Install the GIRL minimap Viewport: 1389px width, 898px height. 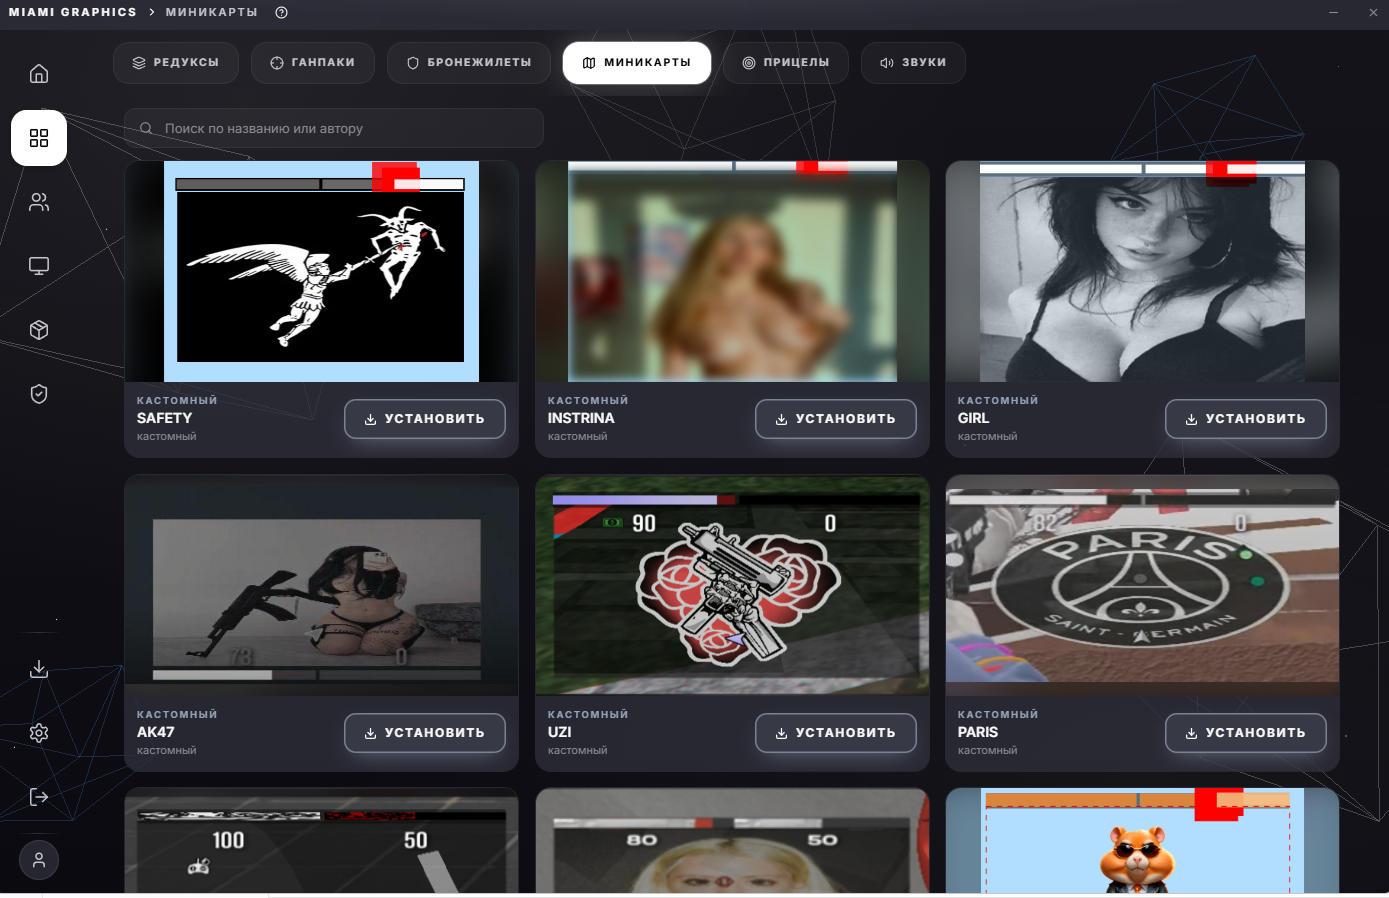1246,419
